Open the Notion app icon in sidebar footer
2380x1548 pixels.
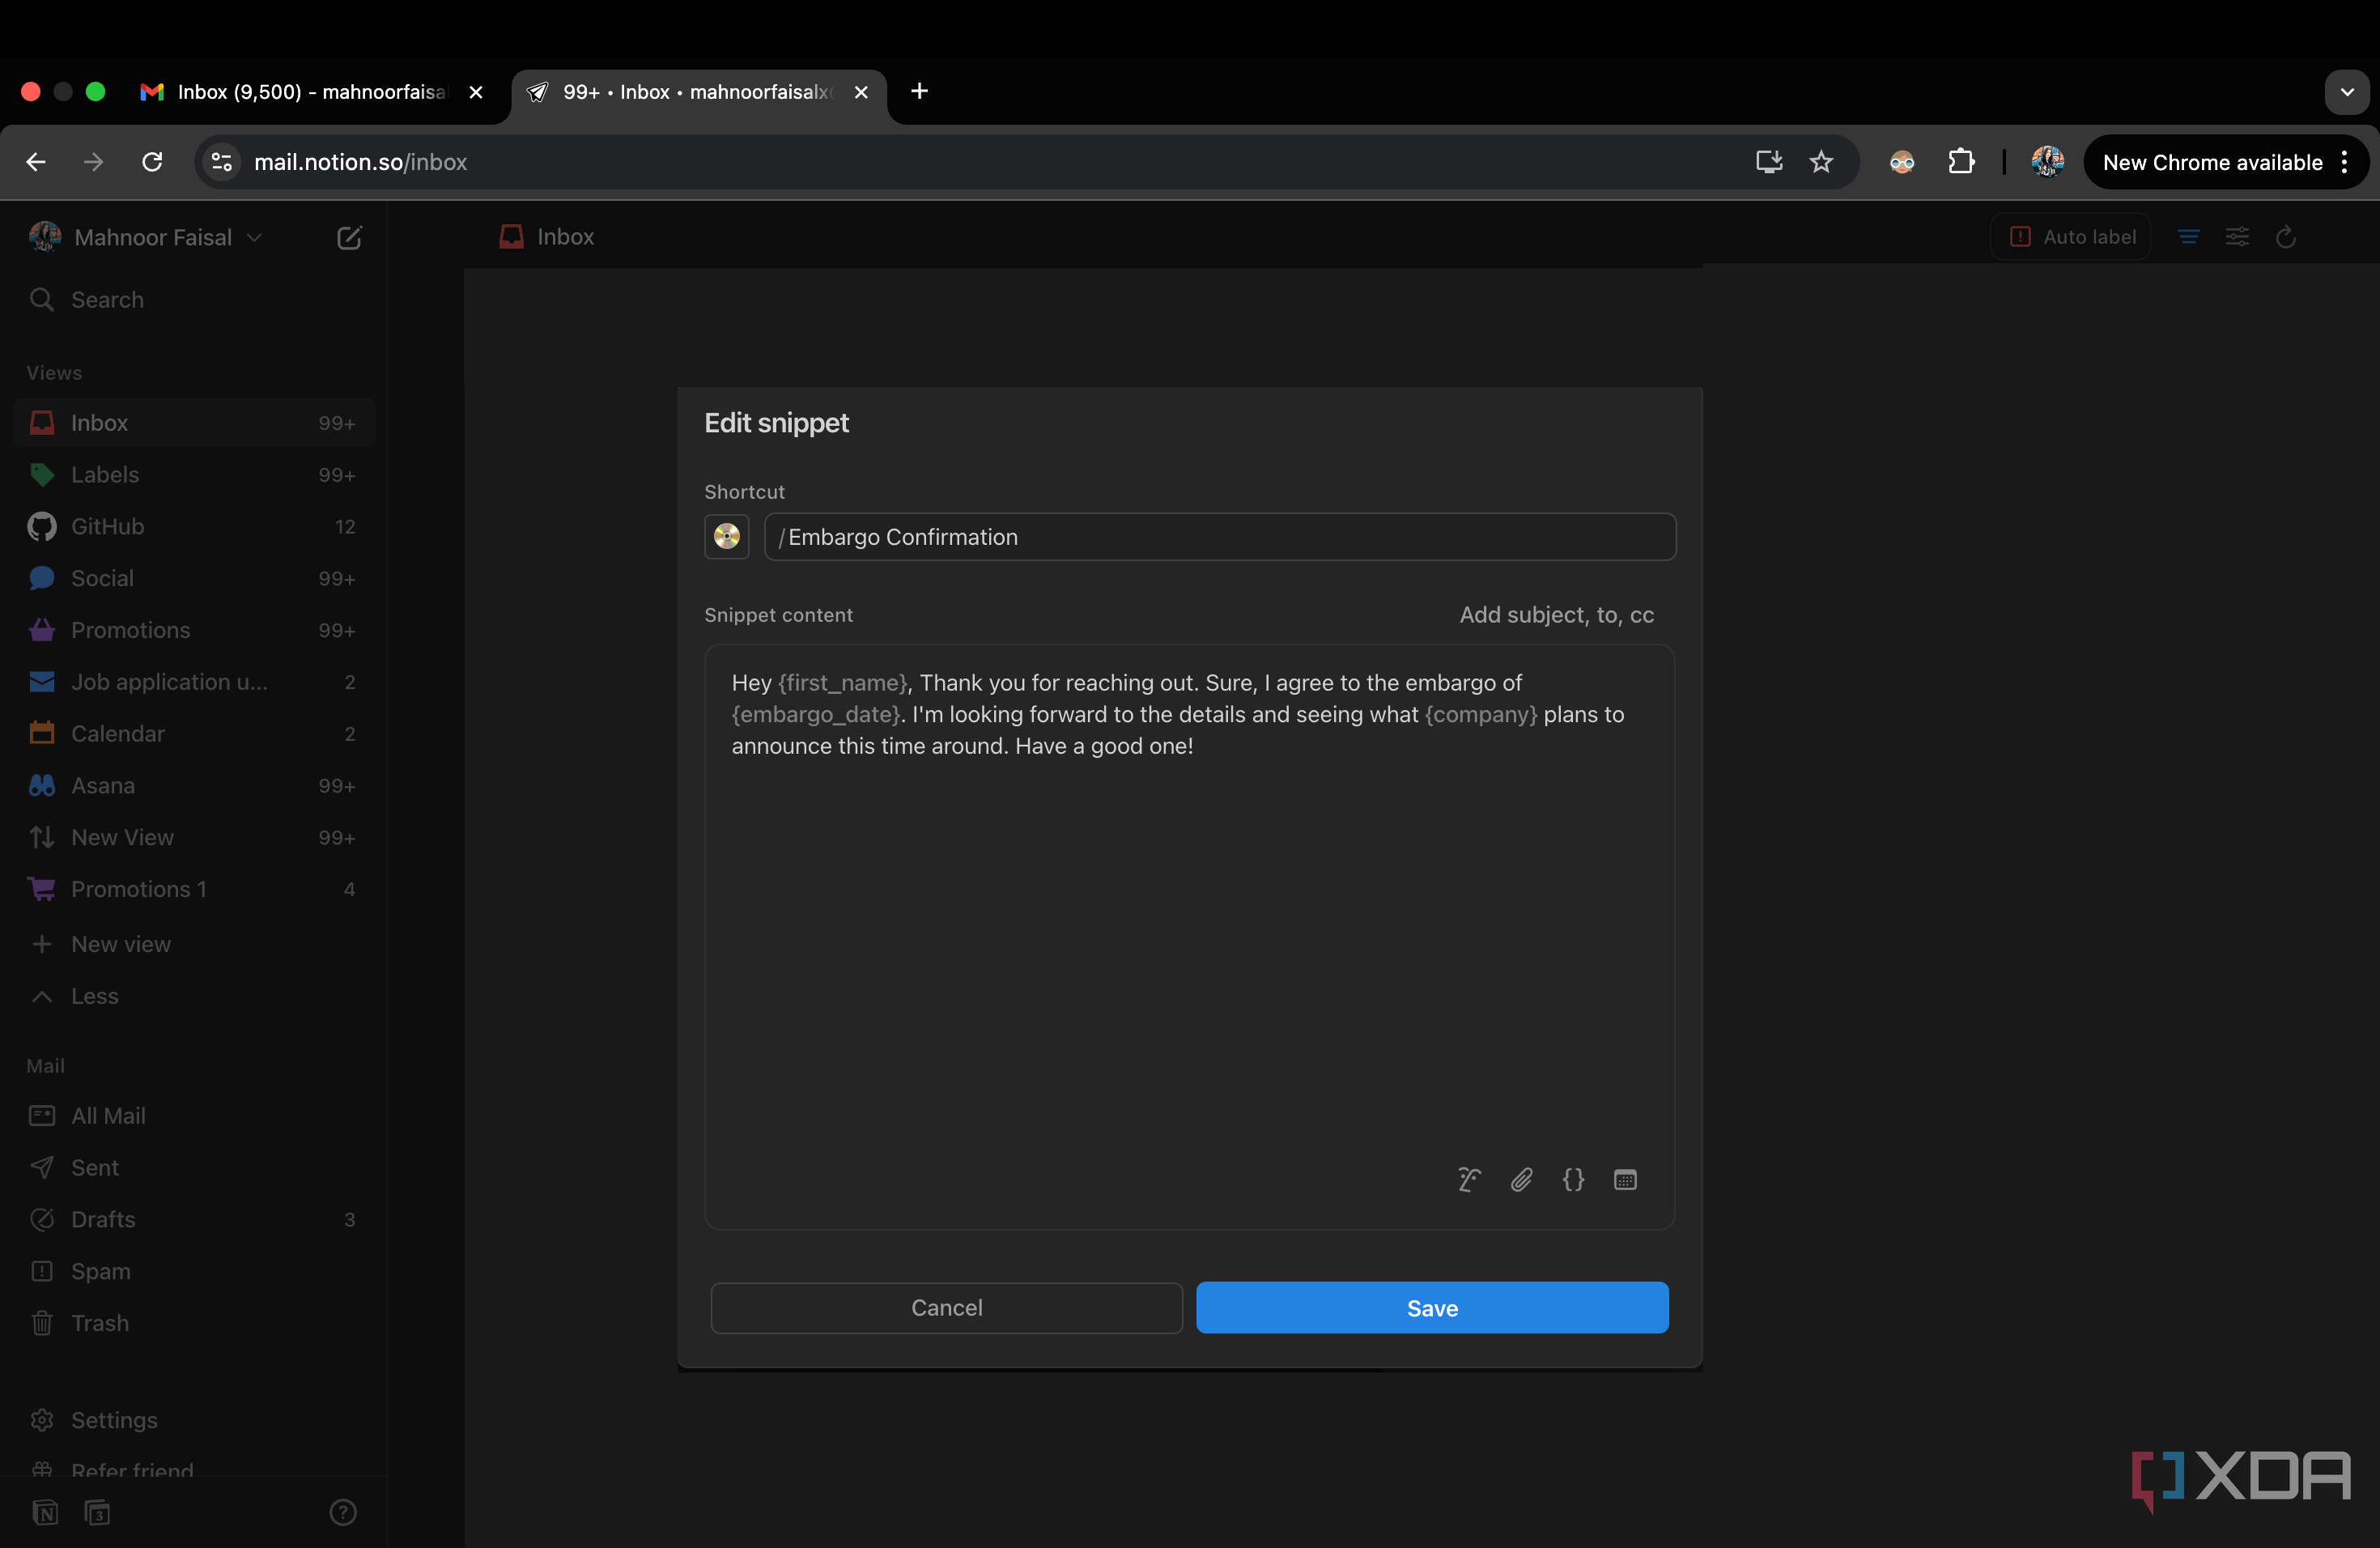(x=45, y=1512)
